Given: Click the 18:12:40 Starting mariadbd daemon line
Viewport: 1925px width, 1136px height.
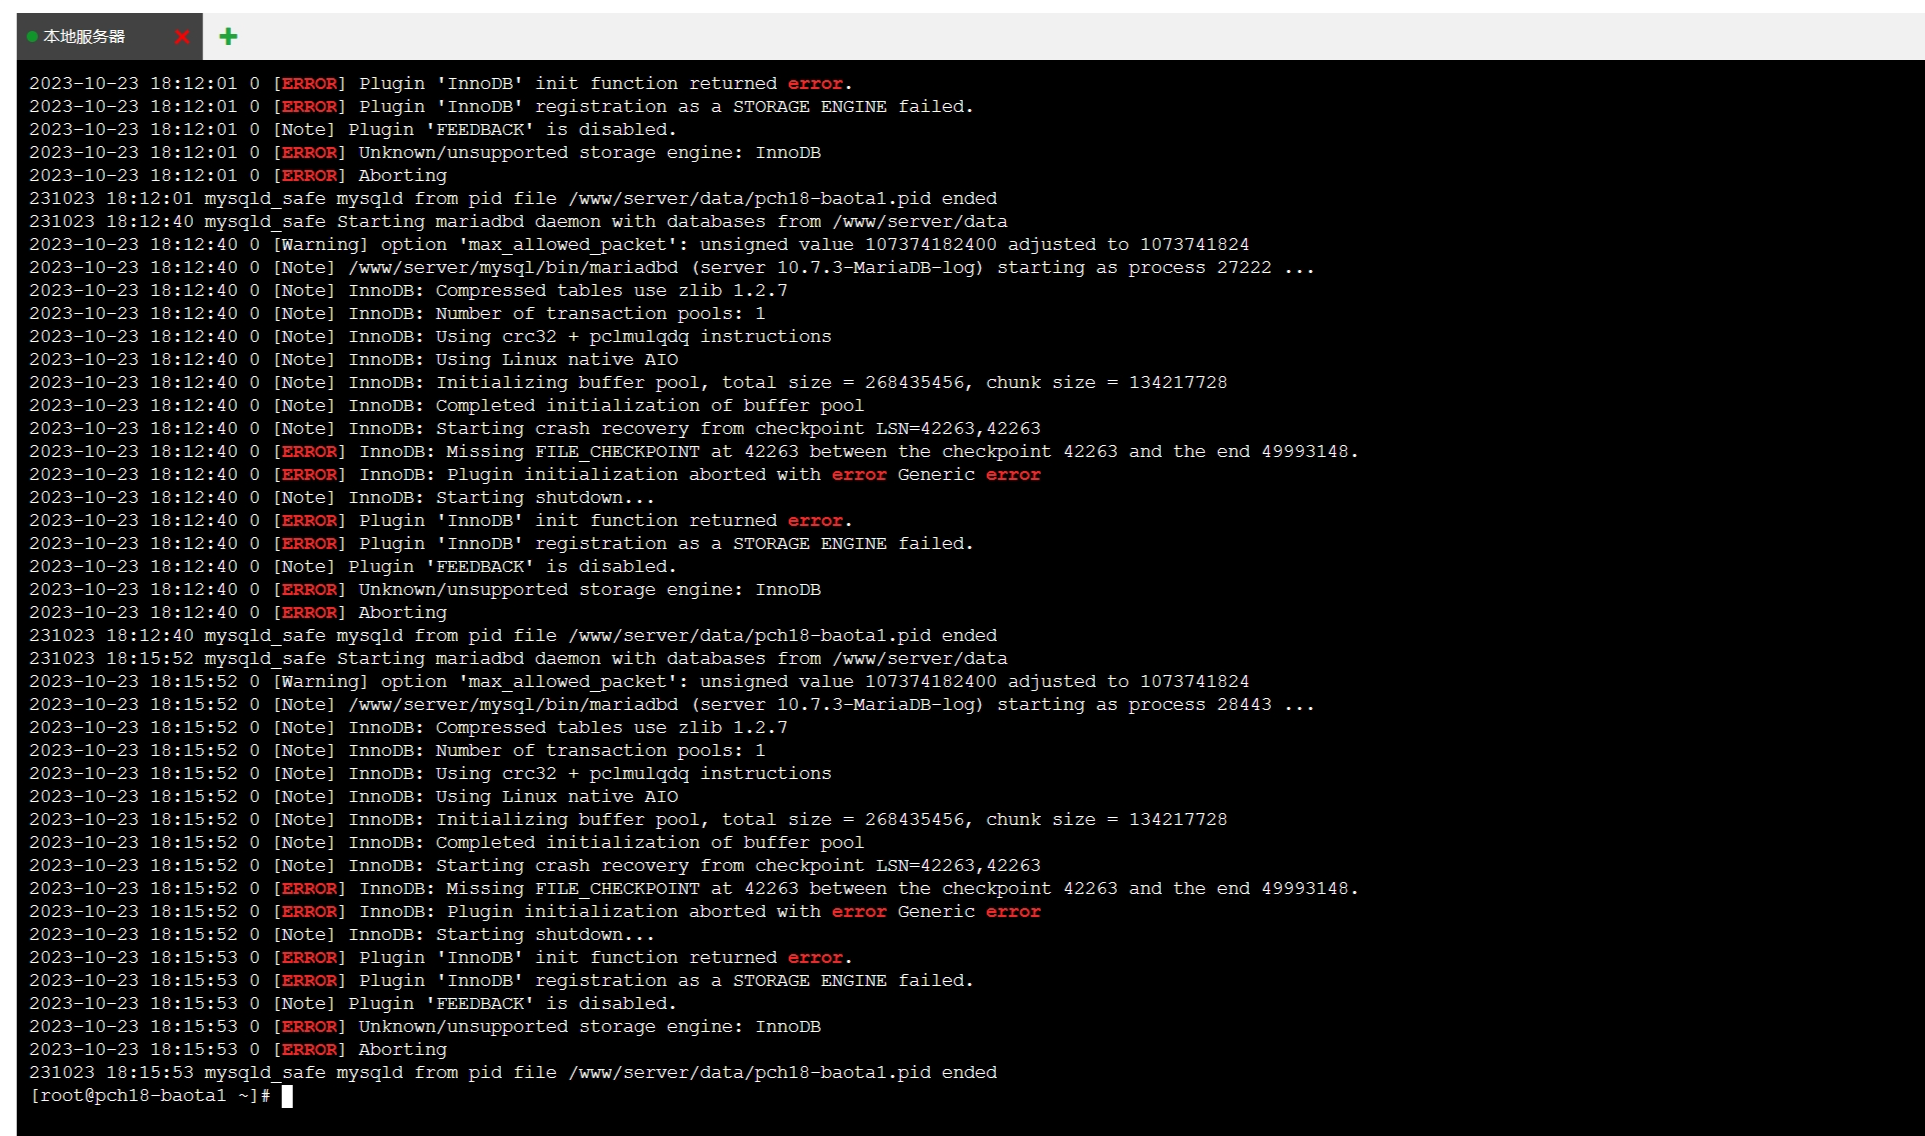Looking at the screenshot, I should click(x=517, y=222).
